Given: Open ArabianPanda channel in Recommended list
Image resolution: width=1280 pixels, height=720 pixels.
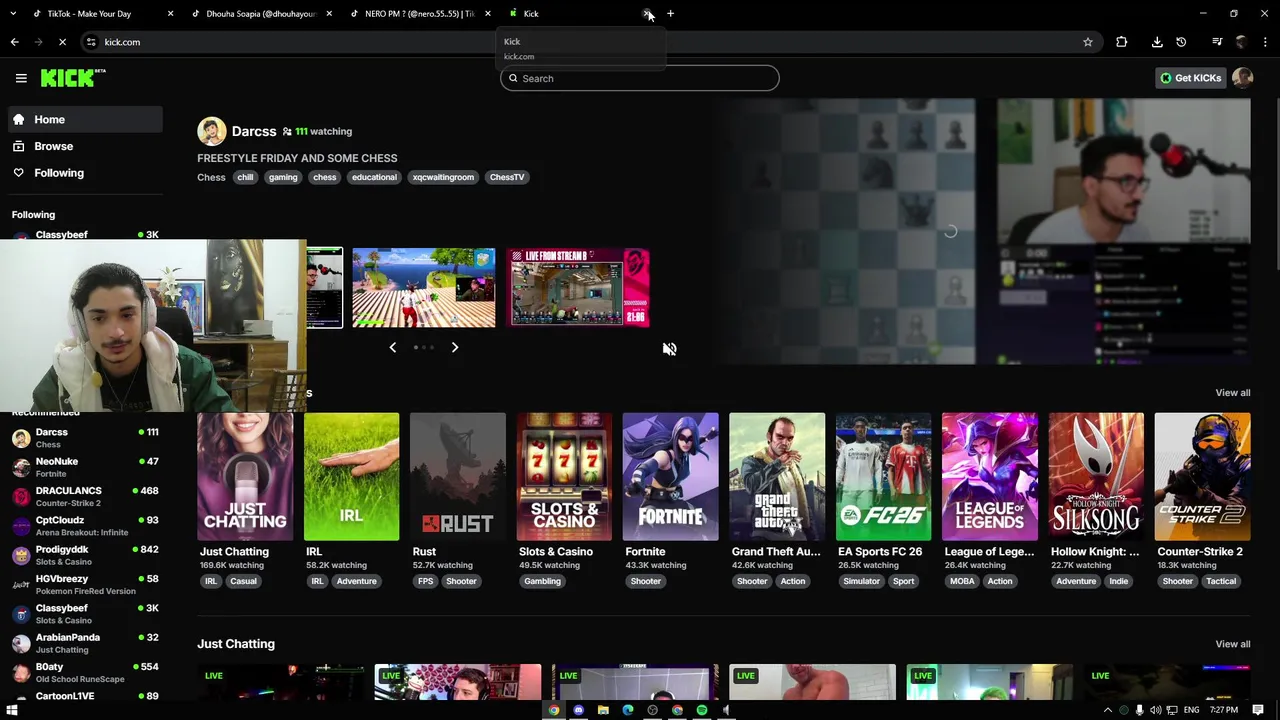Looking at the screenshot, I should click(85, 643).
